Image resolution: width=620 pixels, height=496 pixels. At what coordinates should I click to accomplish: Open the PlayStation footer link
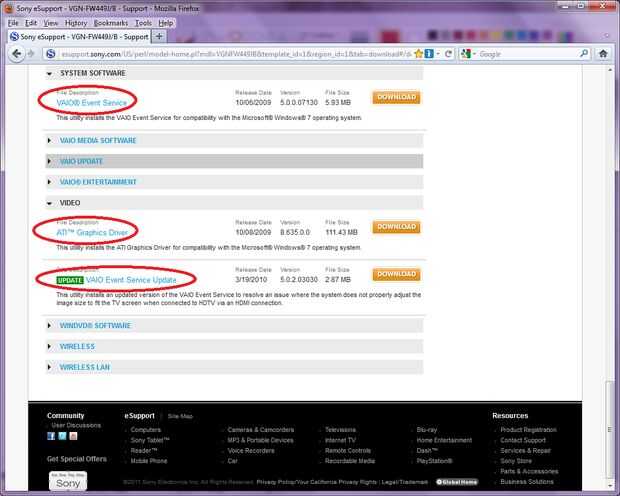tap(434, 461)
